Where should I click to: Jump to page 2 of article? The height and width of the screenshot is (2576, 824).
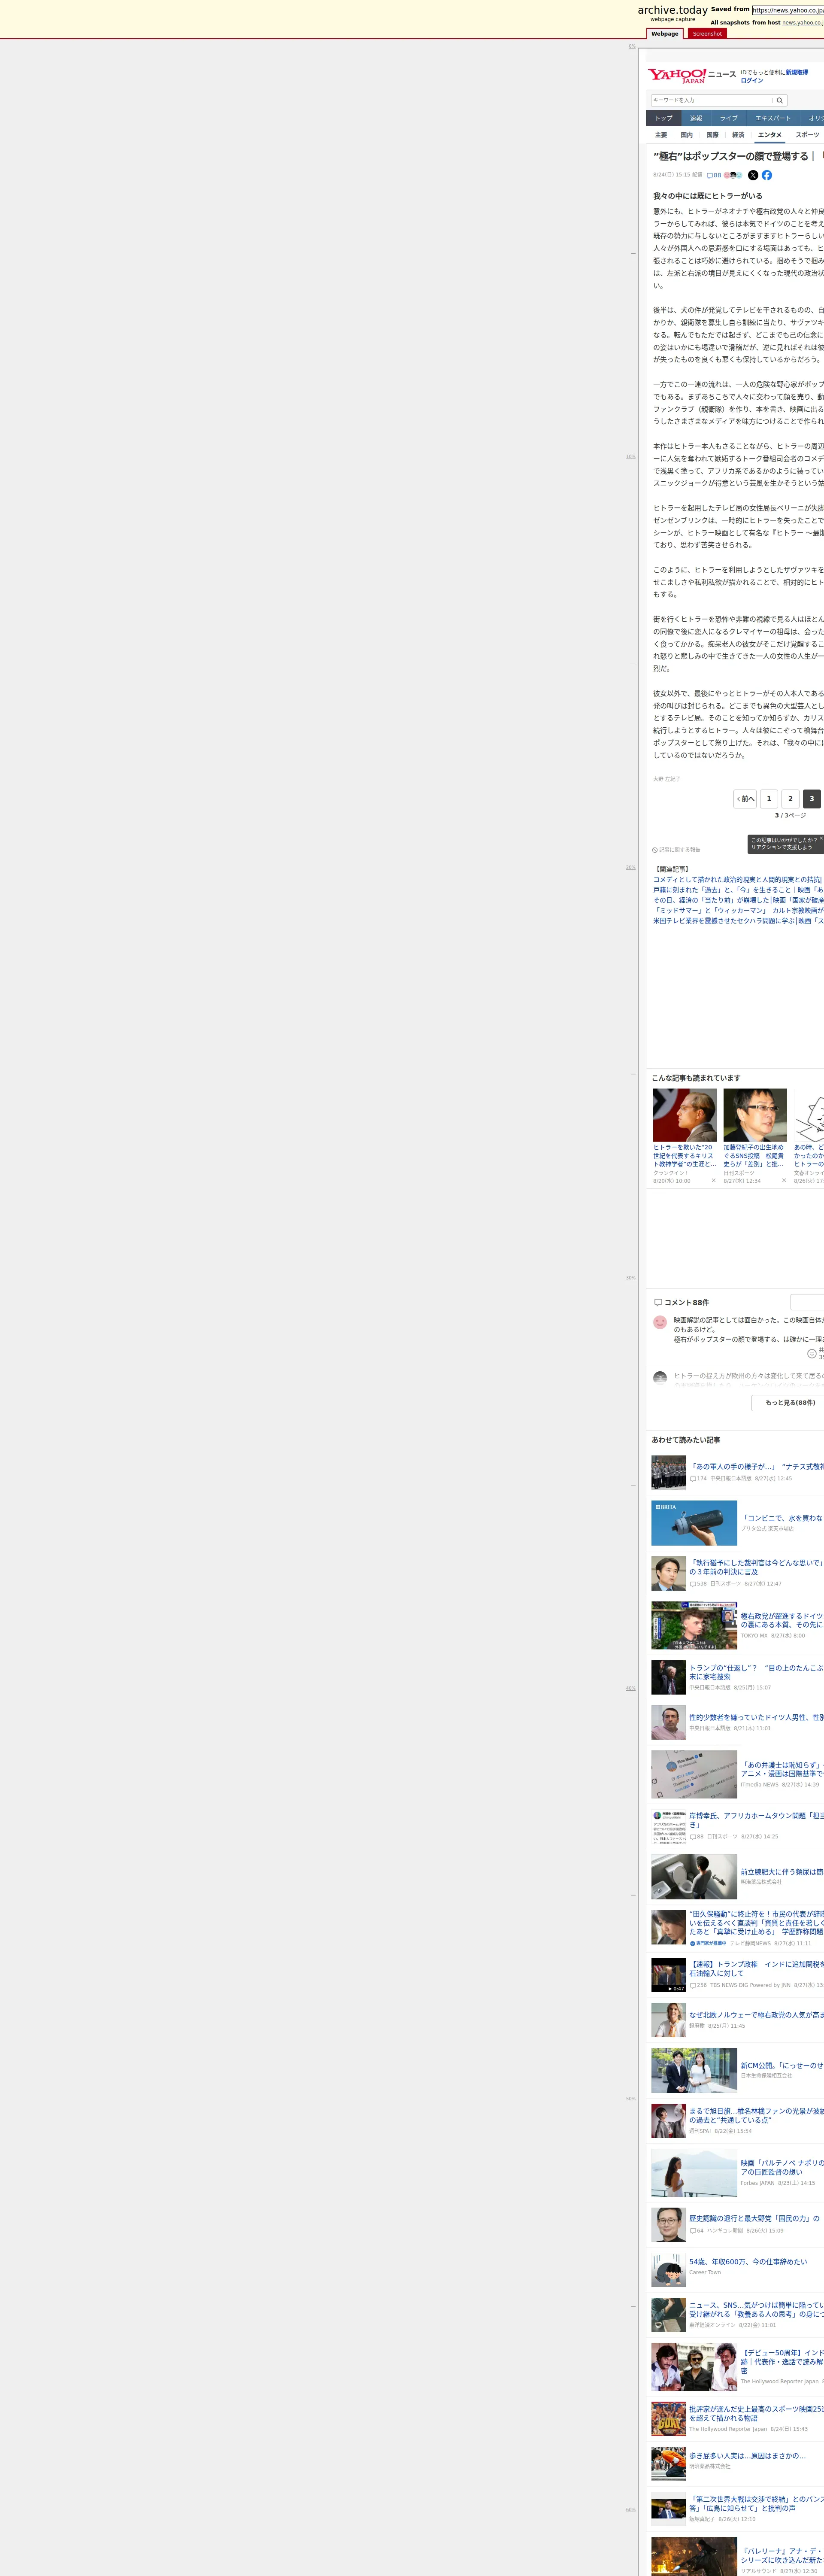point(790,798)
